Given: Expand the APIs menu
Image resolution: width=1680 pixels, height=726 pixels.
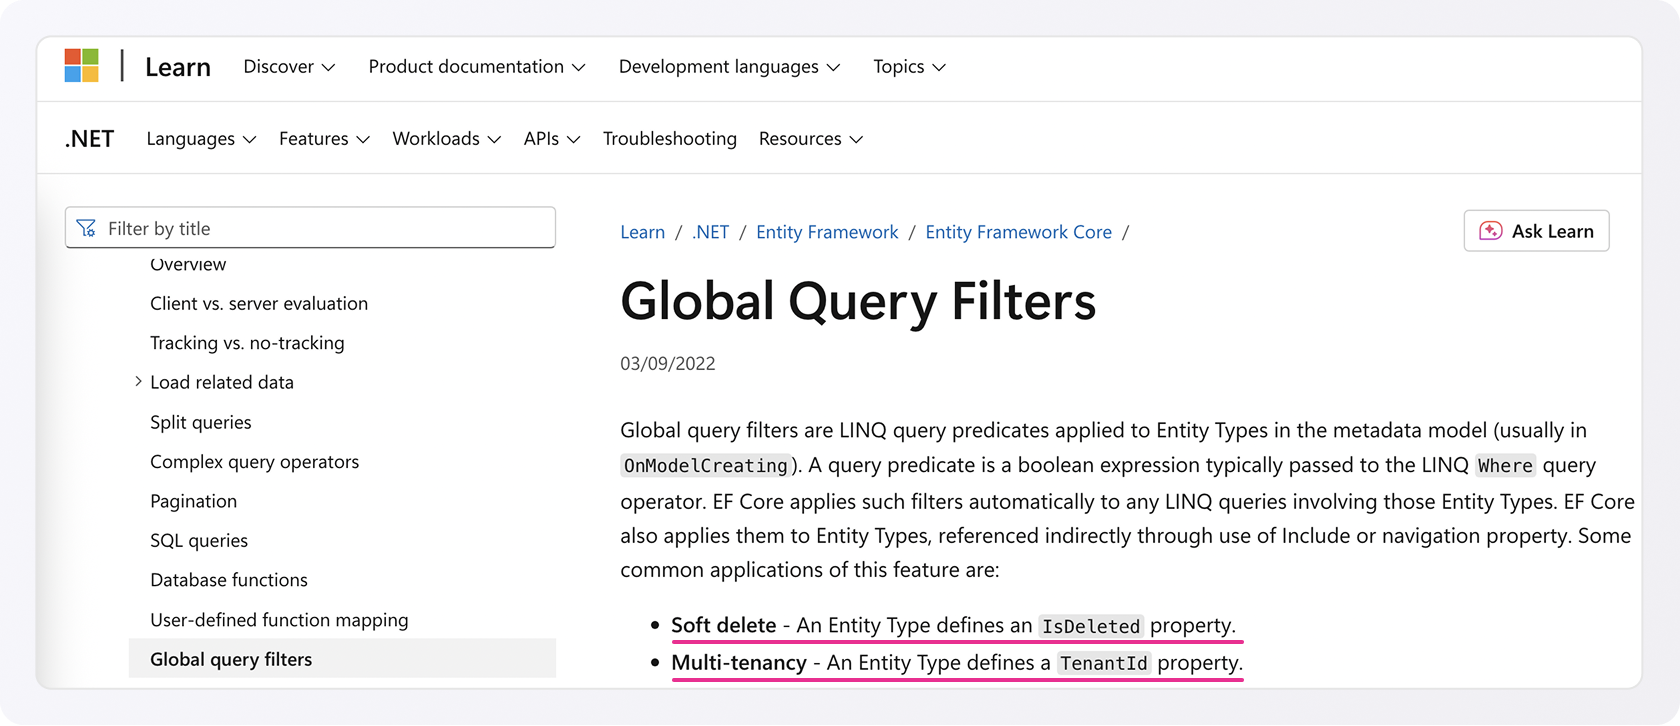Looking at the screenshot, I should (x=551, y=139).
